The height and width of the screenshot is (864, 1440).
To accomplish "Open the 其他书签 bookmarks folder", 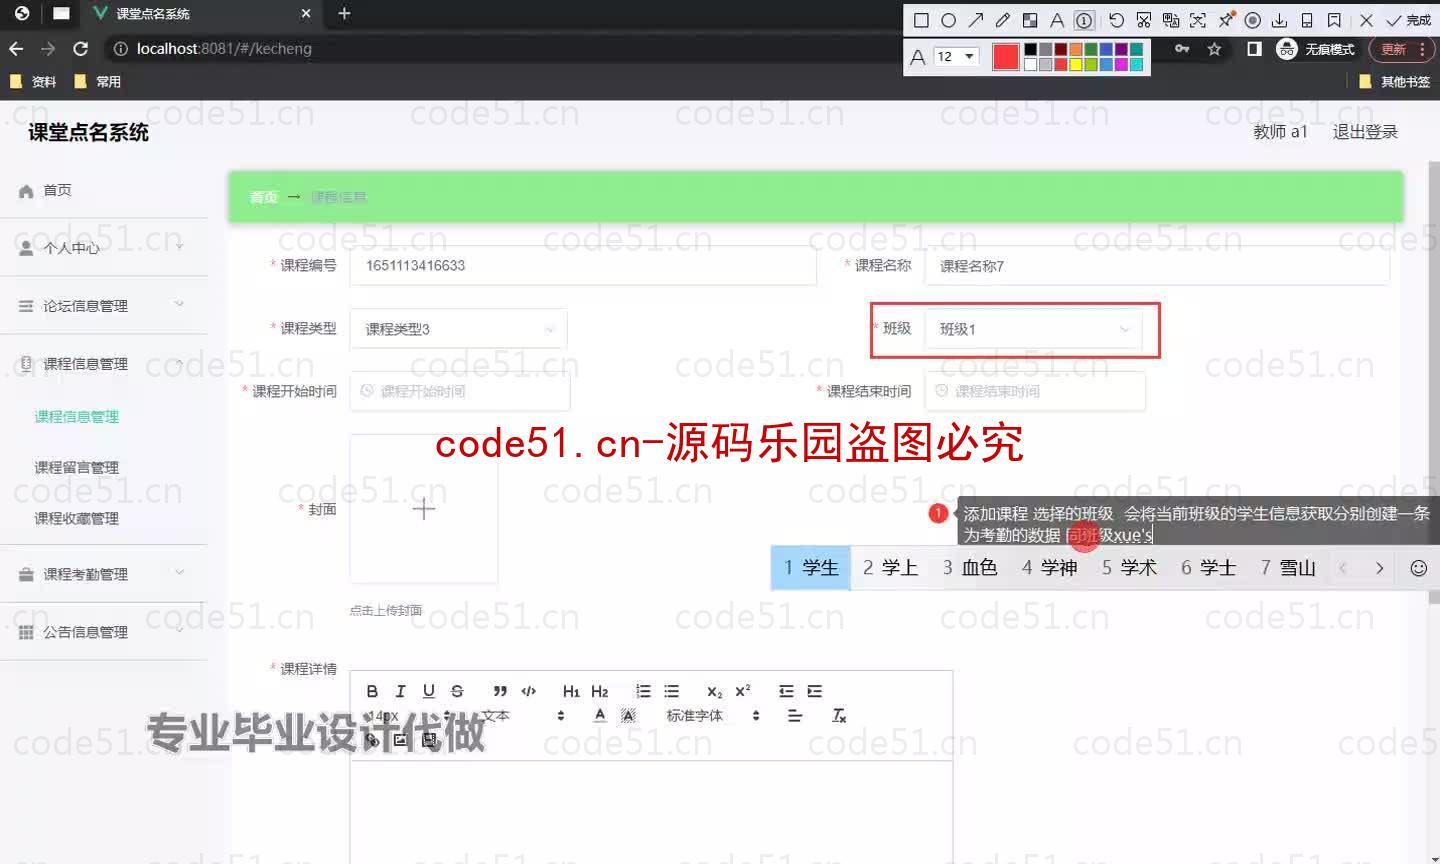I will (x=1395, y=82).
